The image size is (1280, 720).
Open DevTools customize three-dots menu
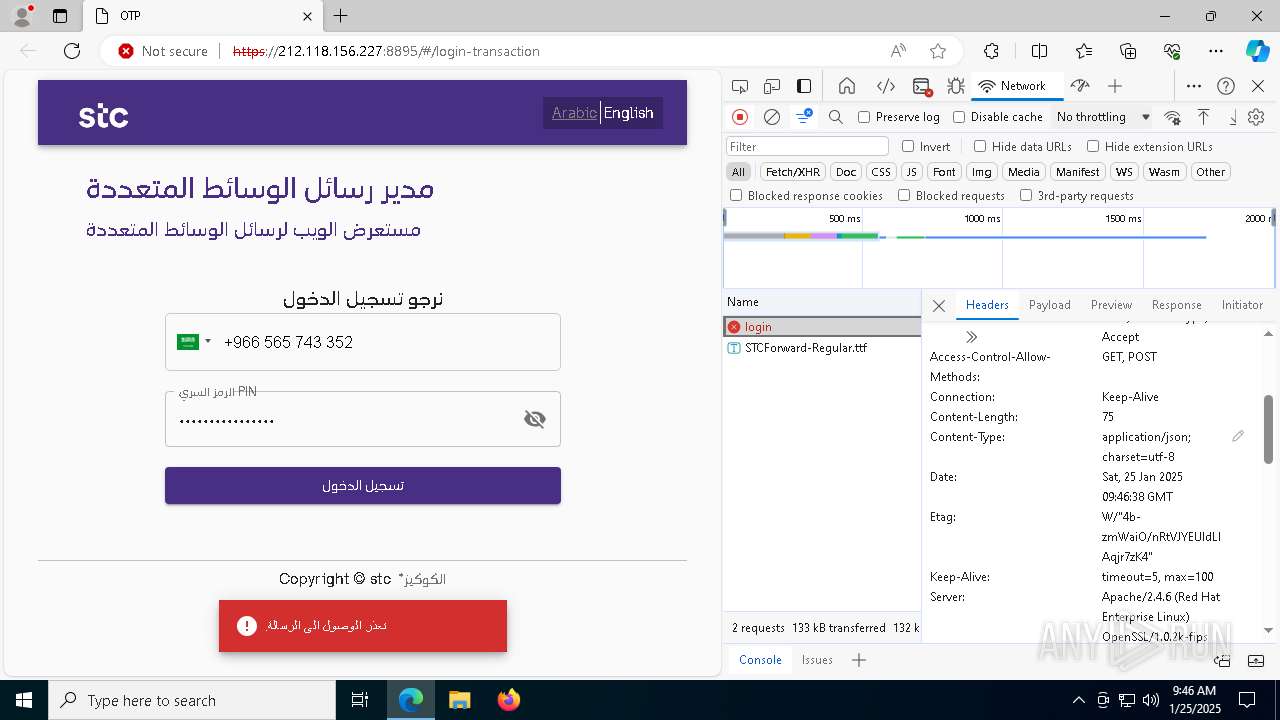pos(1194,86)
